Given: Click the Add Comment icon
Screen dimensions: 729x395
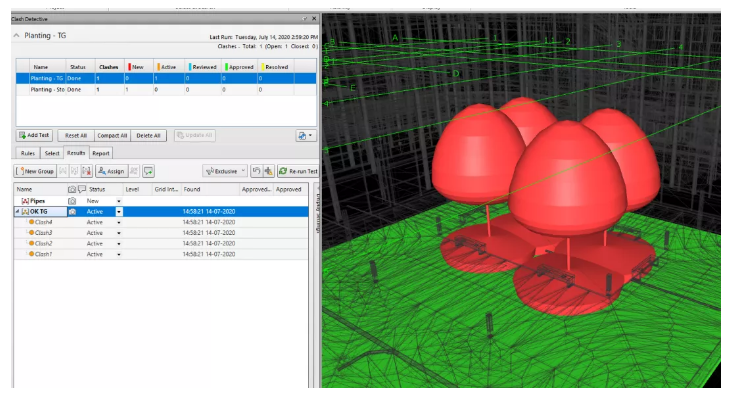Looking at the screenshot, I should point(148,171).
